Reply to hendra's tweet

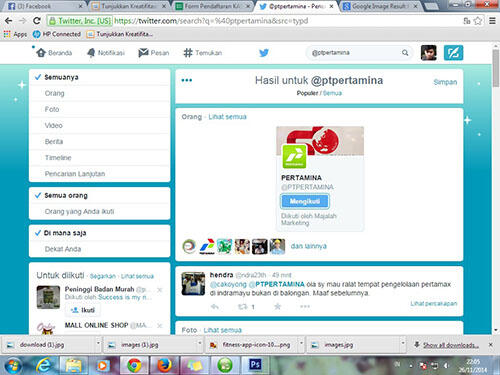point(215,306)
